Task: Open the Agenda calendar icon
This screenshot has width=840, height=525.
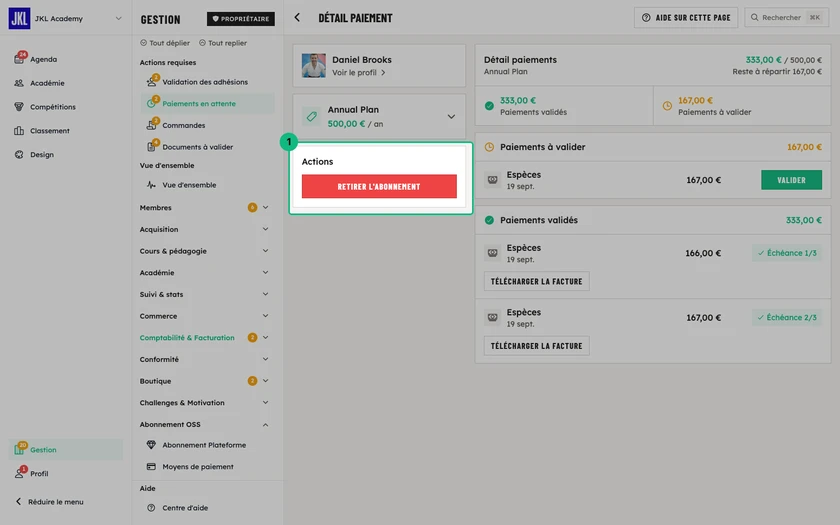Action: coord(19,59)
